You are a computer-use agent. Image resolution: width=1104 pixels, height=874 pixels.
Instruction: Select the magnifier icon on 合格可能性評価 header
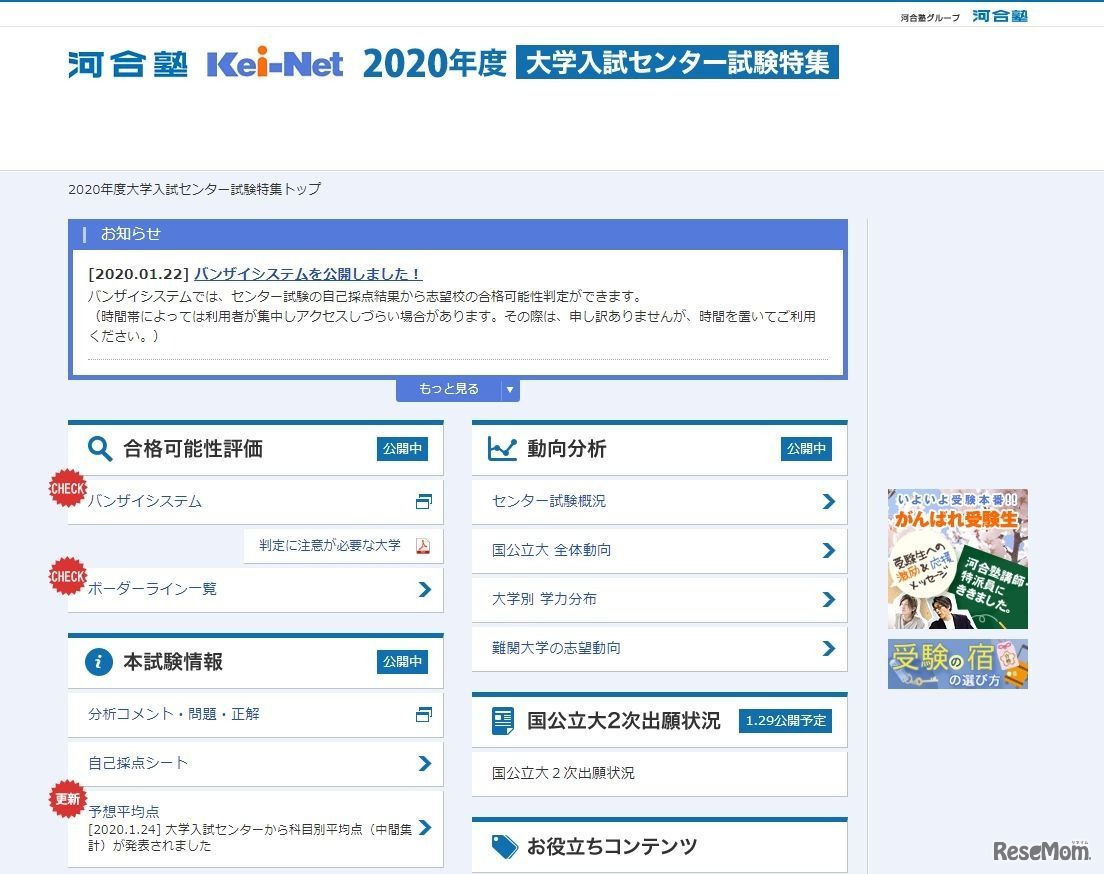pyautogui.click(x=98, y=449)
